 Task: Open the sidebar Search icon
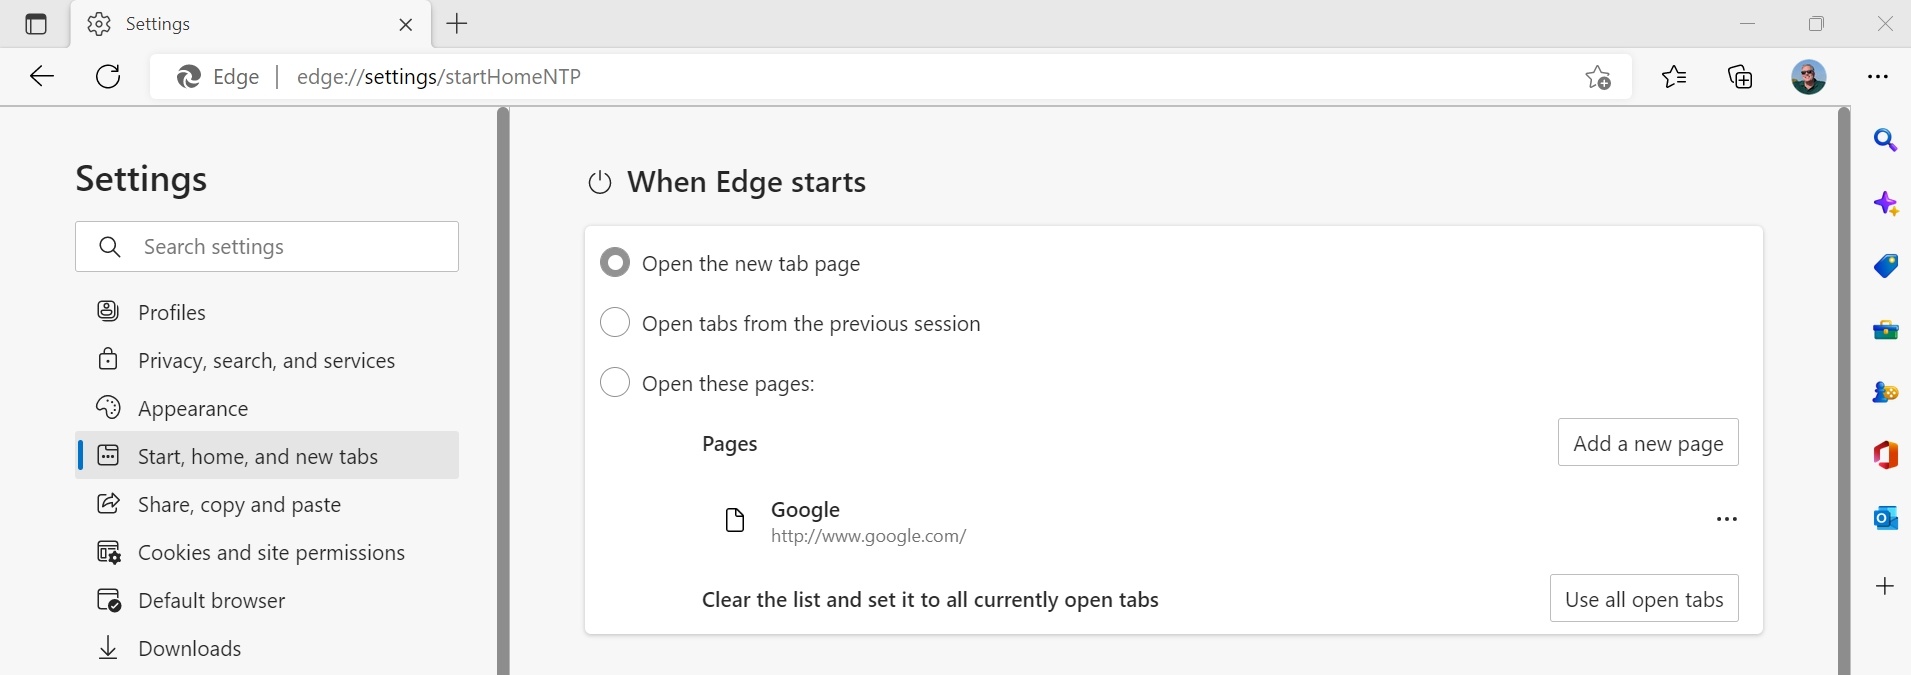coord(1885,140)
